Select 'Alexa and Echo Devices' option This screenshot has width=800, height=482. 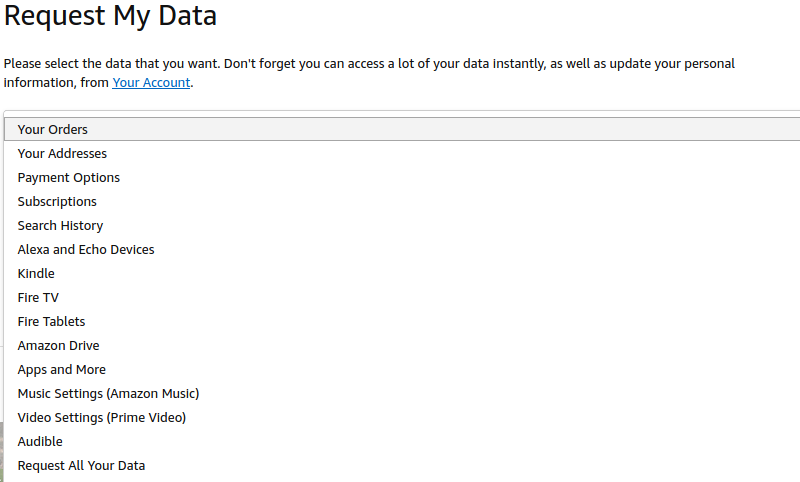pos(86,250)
